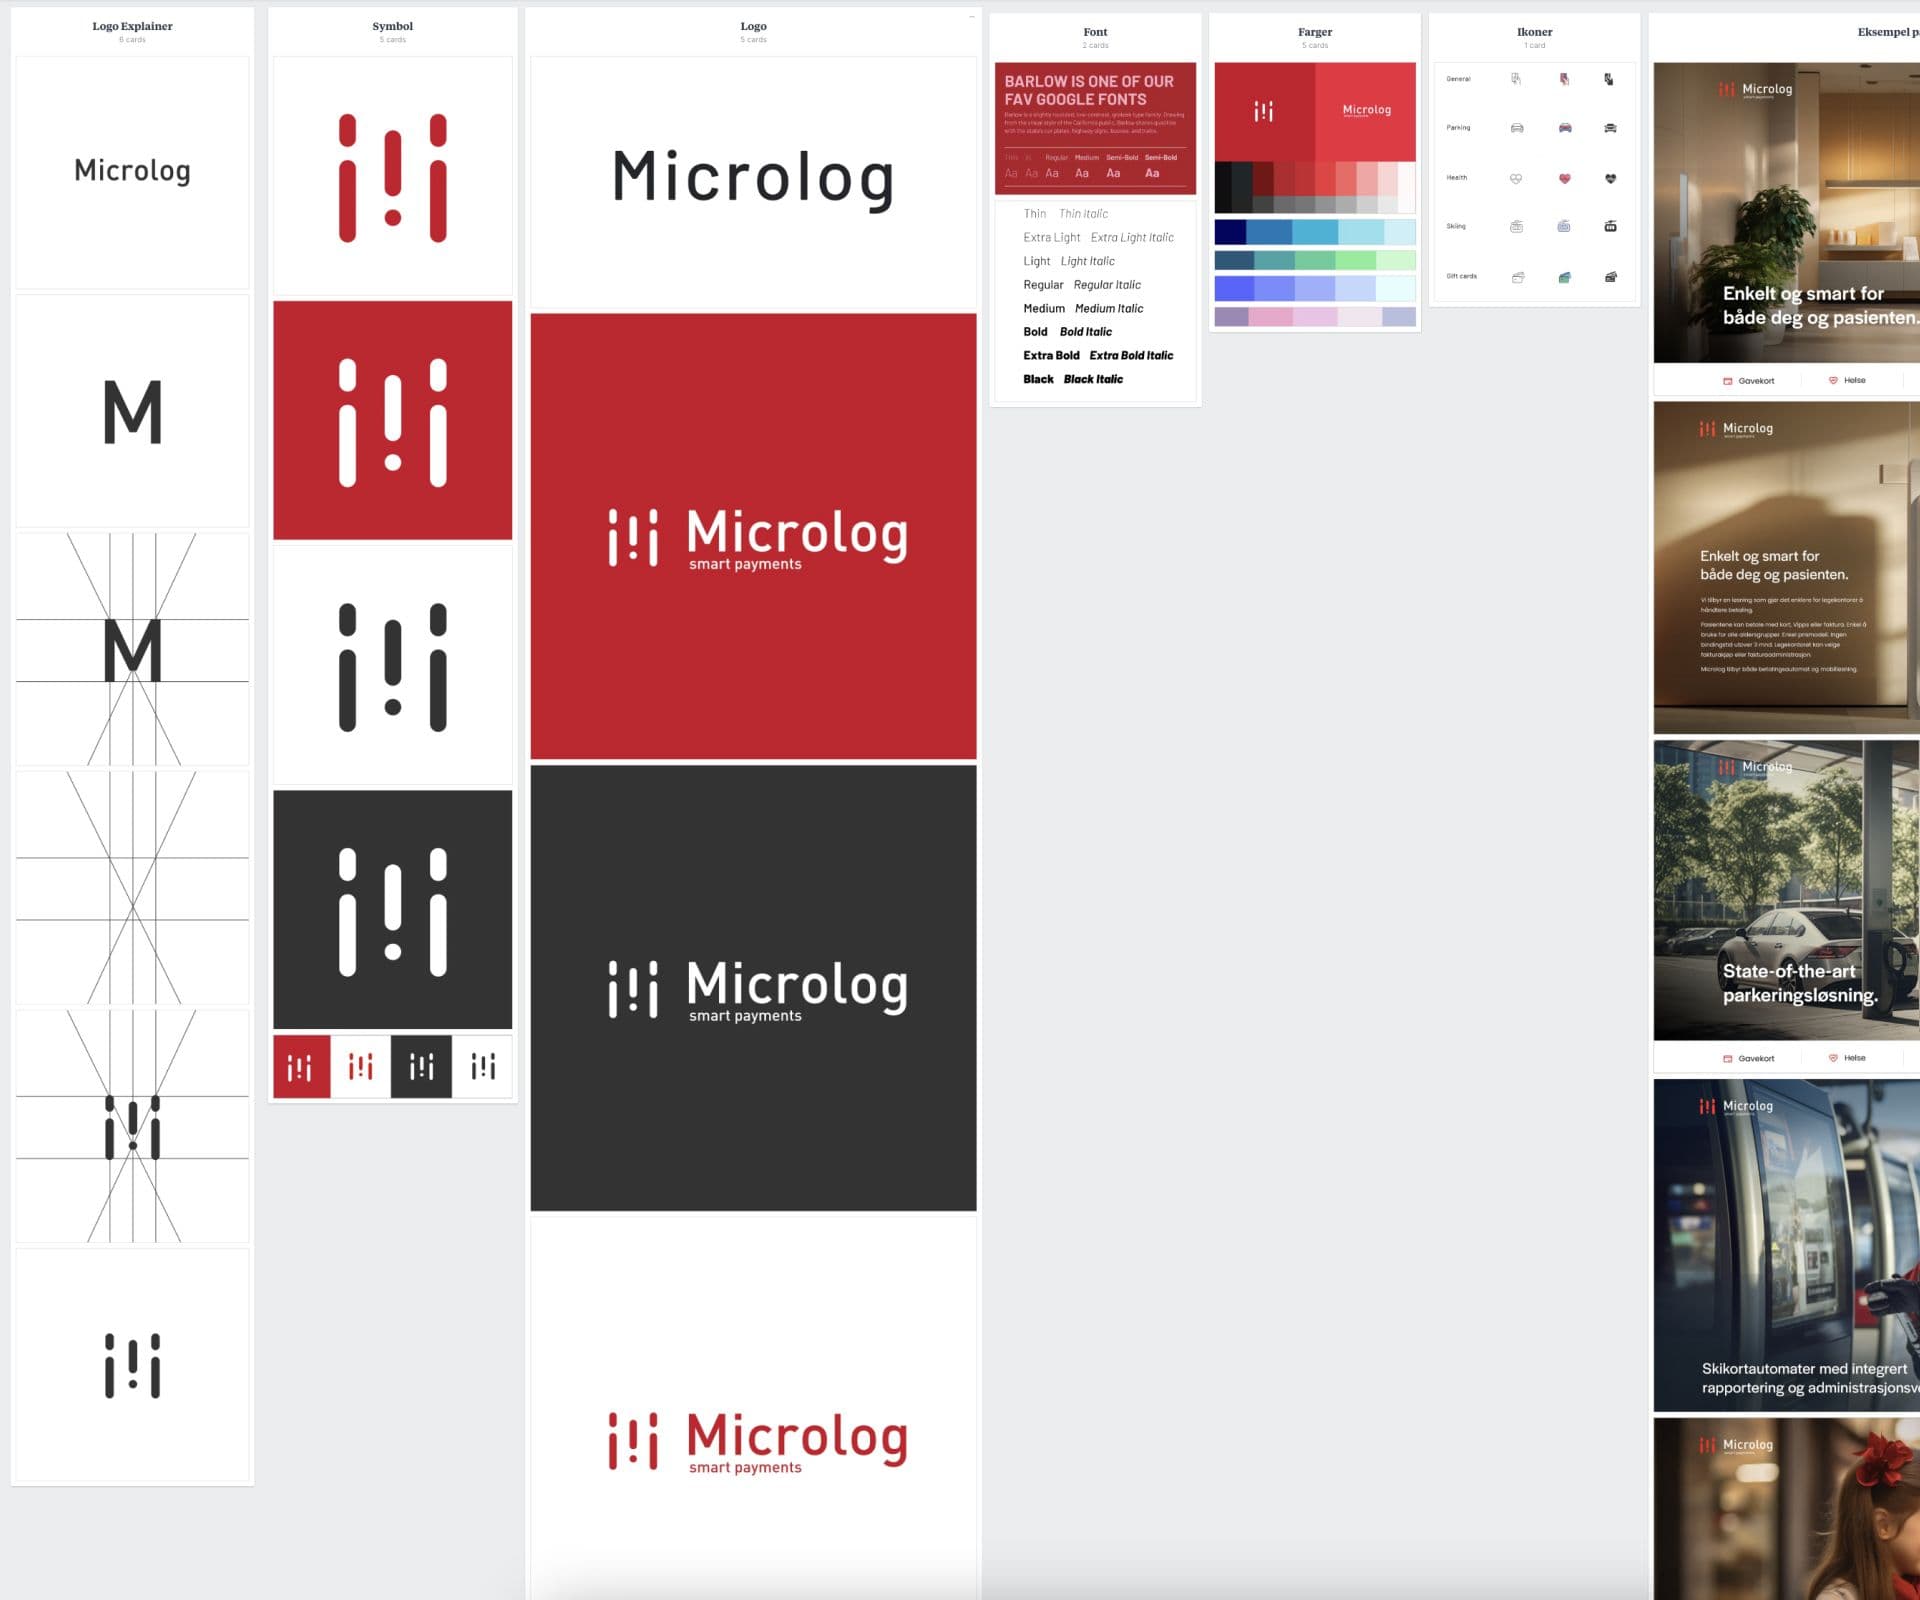Open the Barlow Google Fonts red card
1920x1600 pixels.
click(1095, 128)
